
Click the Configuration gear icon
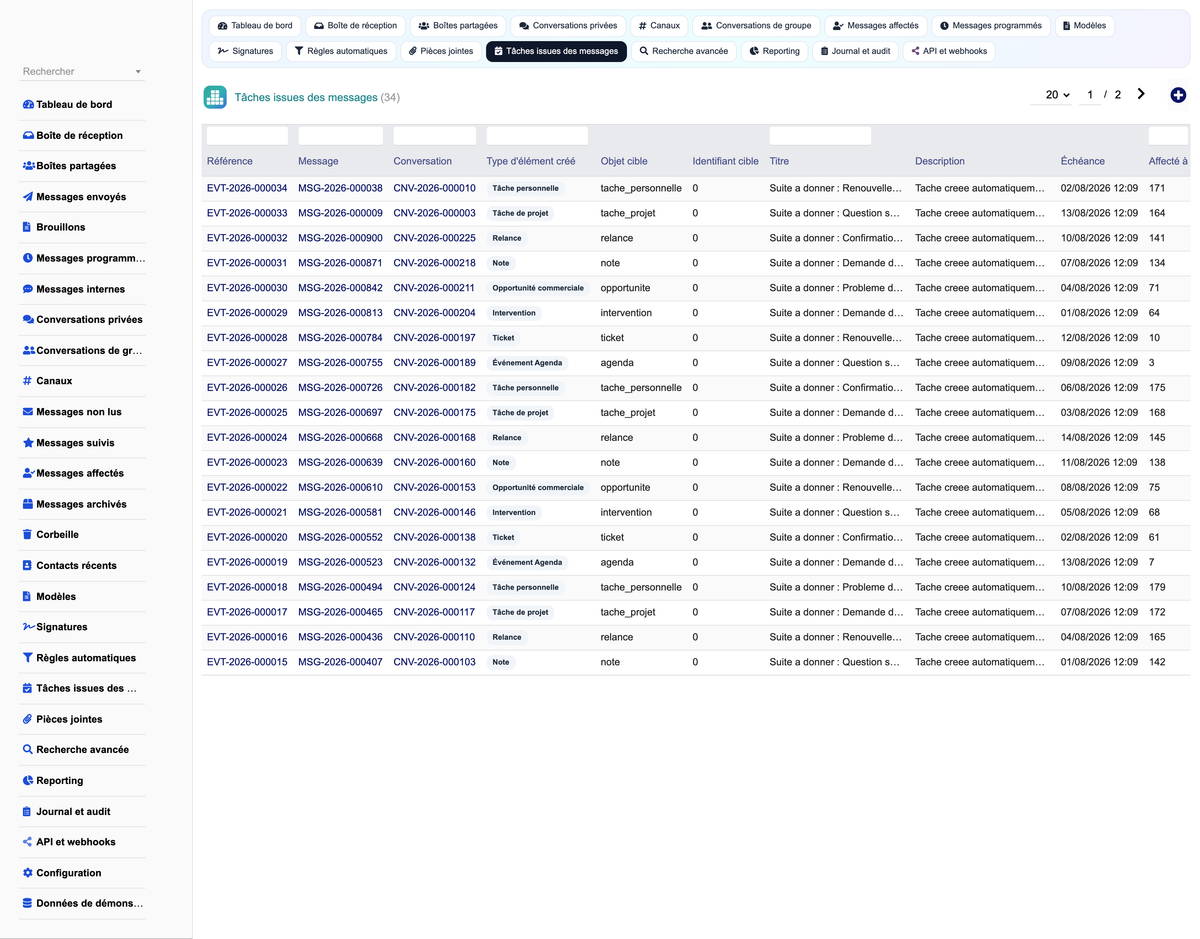28,873
